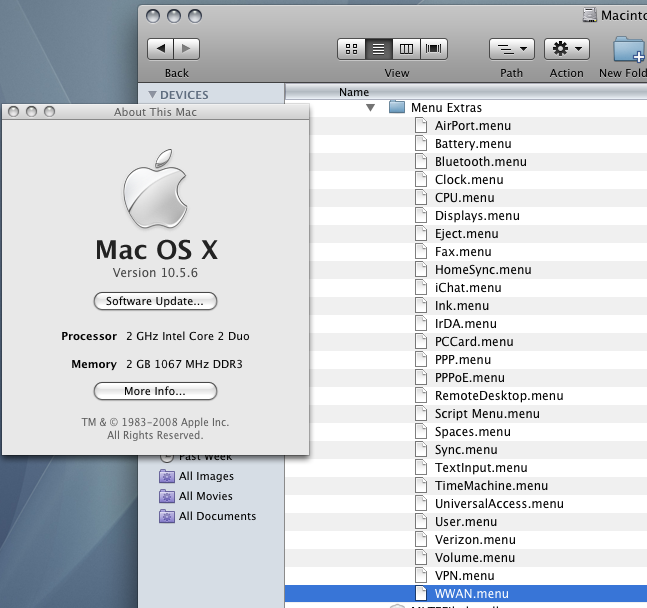The image size is (647, 608).
Task: Click the AirPort.menu file icon
Action: 421,125
